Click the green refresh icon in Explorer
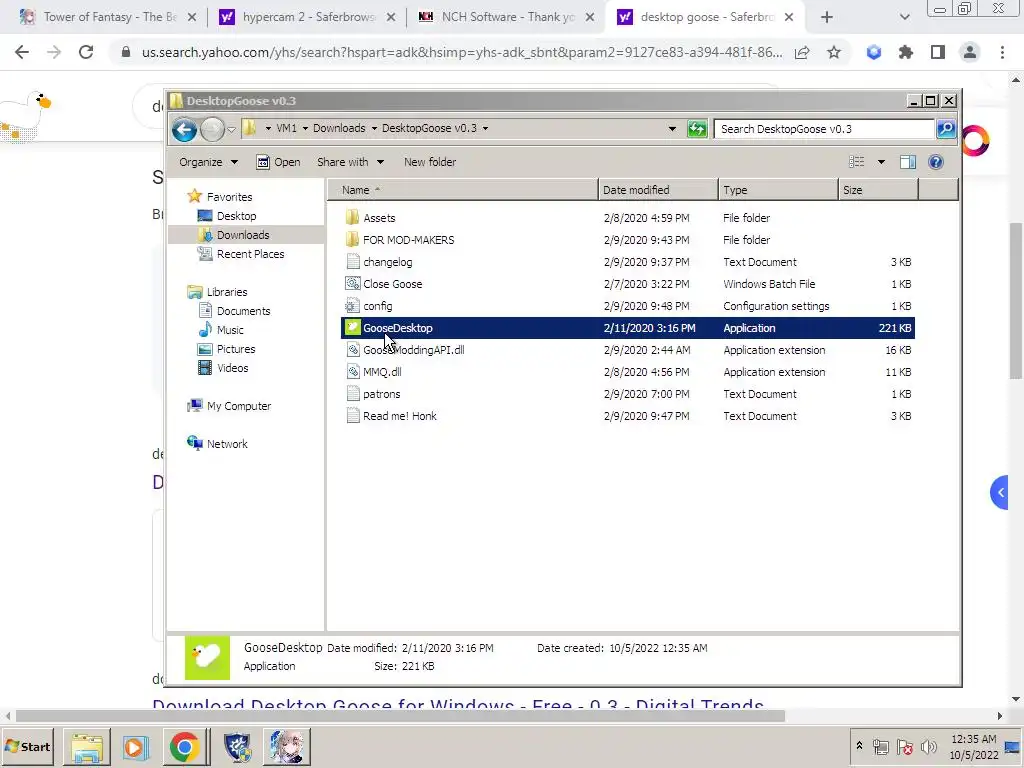This screenshot has width=1024, height=768. coord(697,129)
